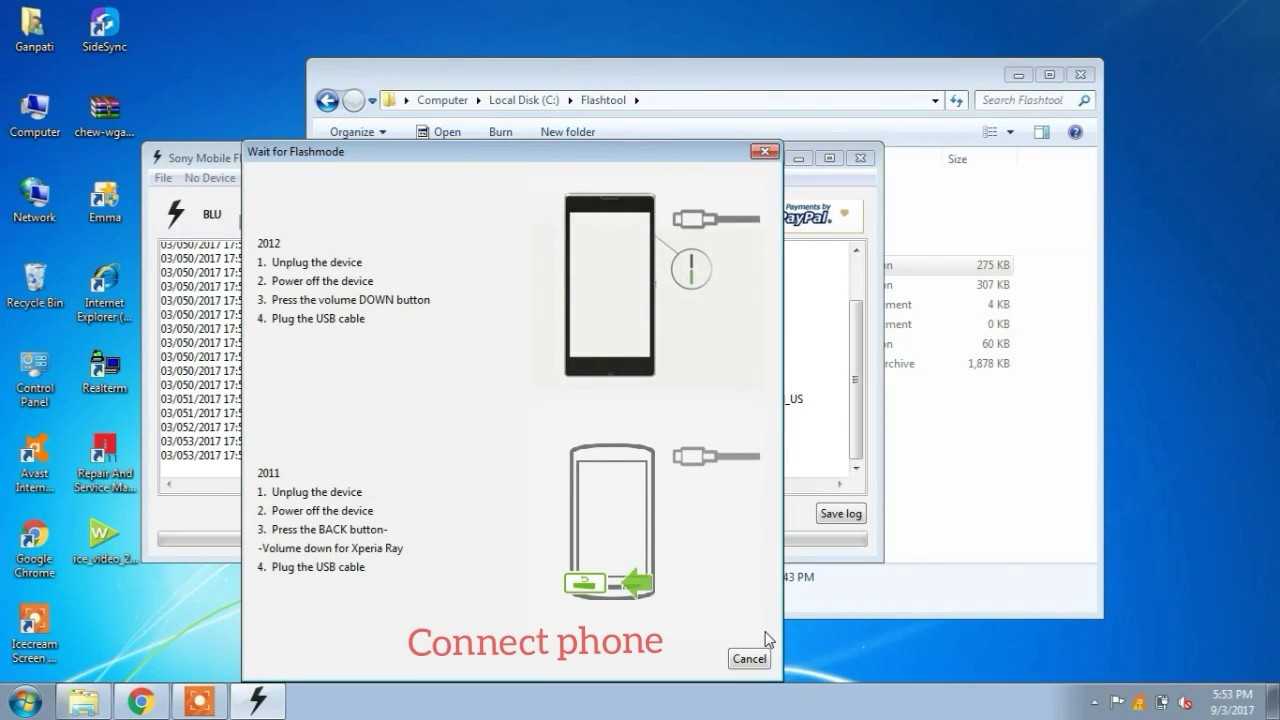The width and height of the screenshot is (1280, 720).
Task: Click the Windows Start button
Action: [x=24, y=701]
